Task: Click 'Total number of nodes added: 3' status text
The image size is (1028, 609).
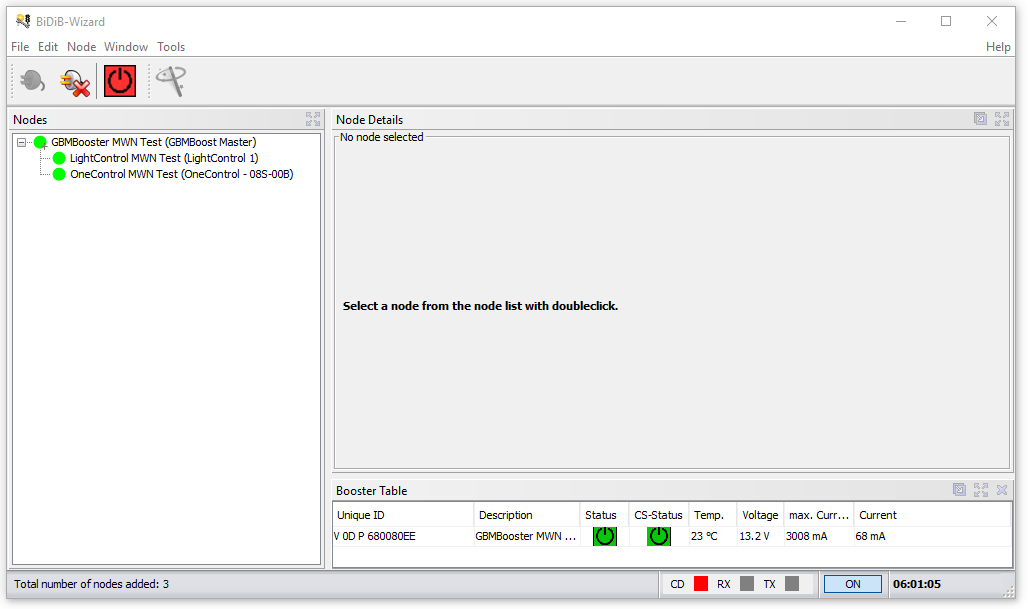Action: 91,584
